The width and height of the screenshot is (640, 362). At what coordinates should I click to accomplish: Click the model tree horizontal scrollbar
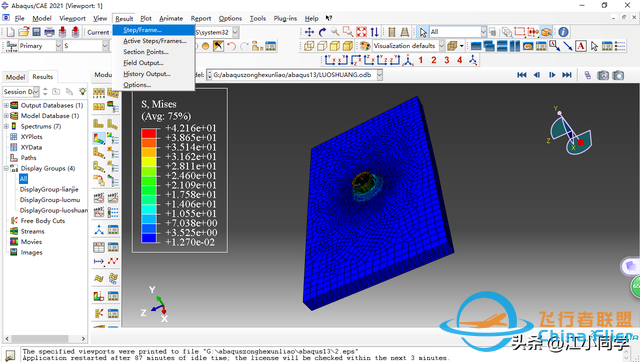pyautogui.click(x=45, y=338)
